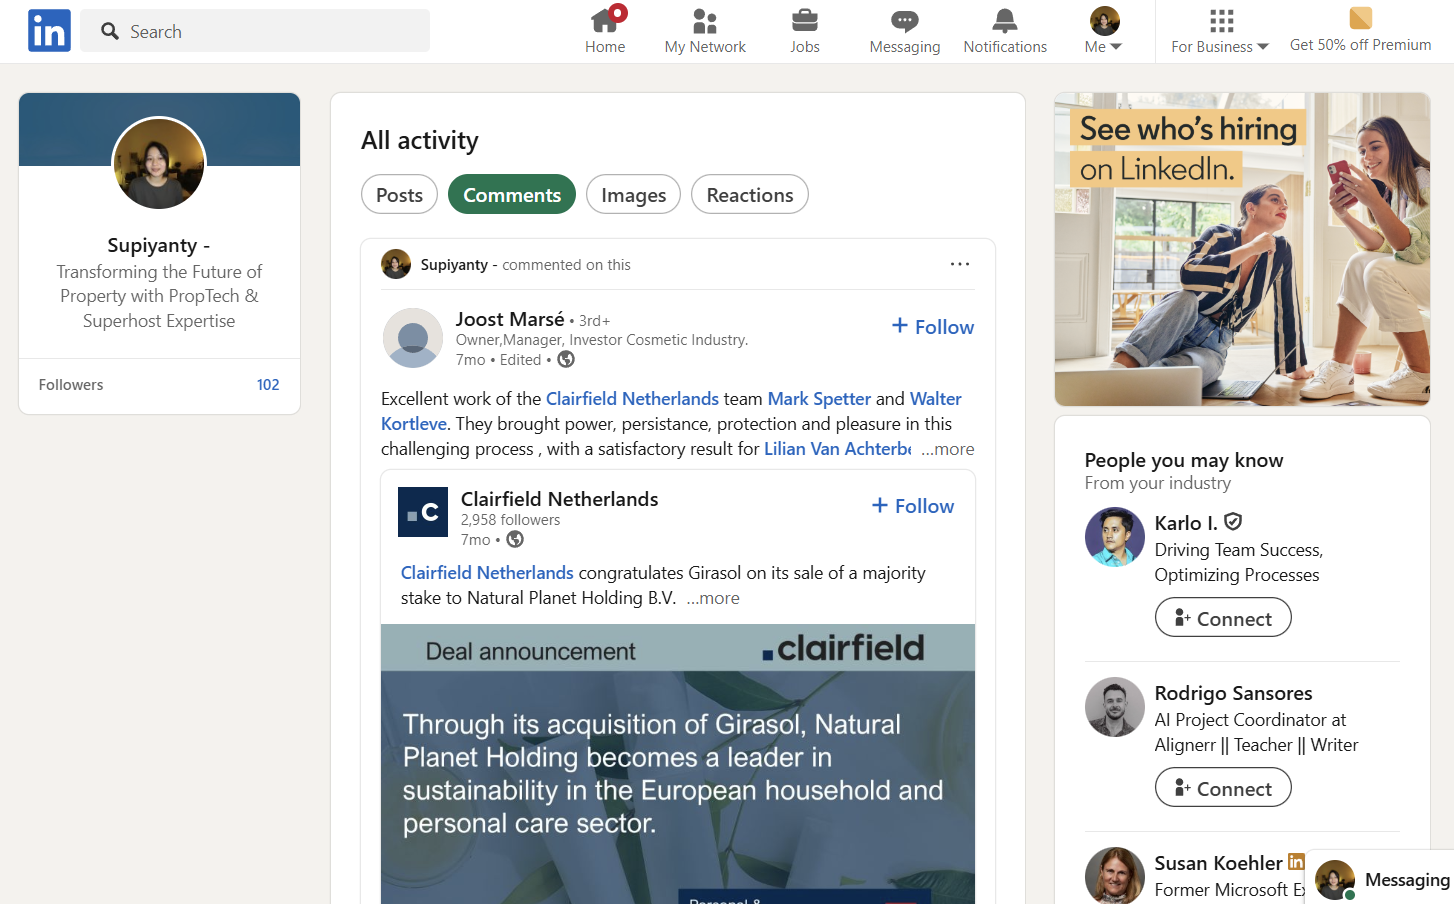Viewport: 1454px width, 904px height.
Task: Focus the Search field
Action: pos(255,31)
